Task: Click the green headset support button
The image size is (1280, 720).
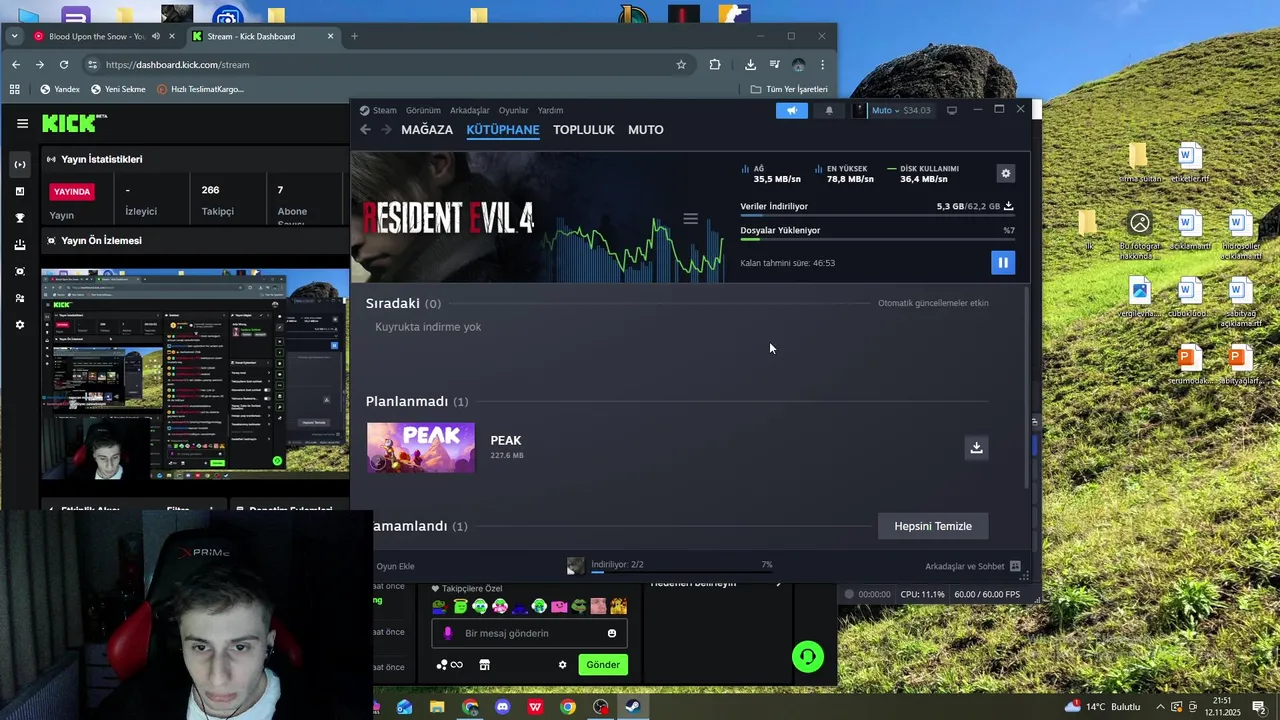Action: pos(808,657)
